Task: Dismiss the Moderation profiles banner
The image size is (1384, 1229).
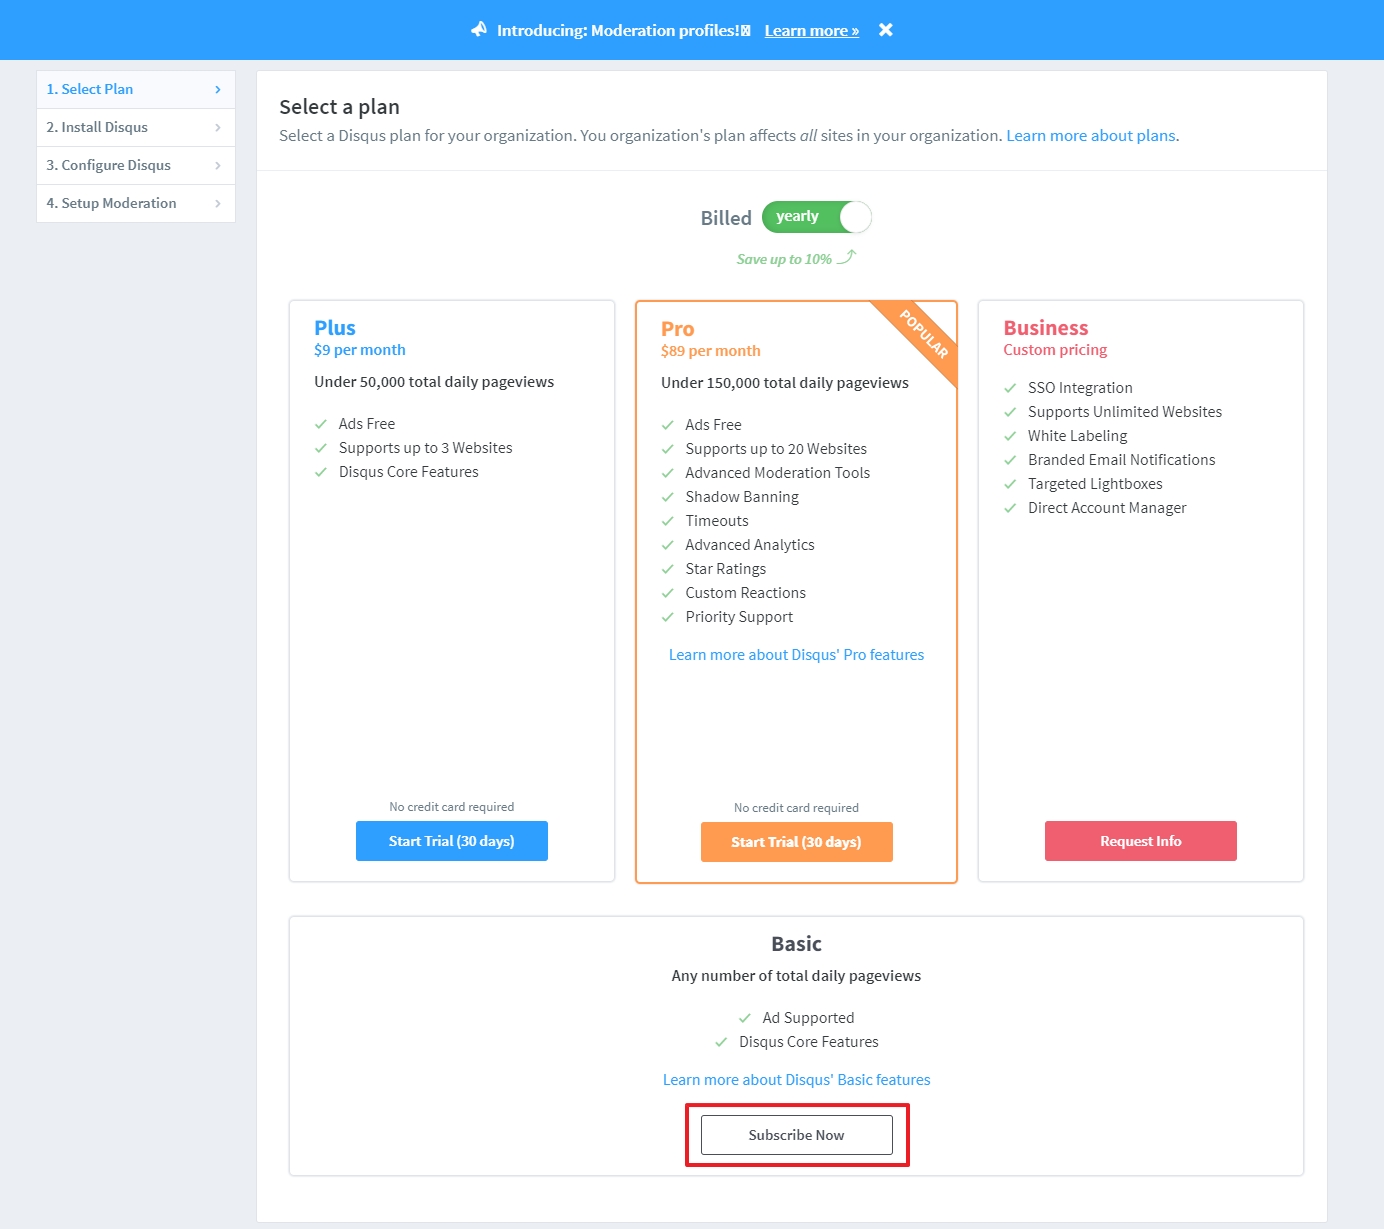Action: (x=885, y=30)
